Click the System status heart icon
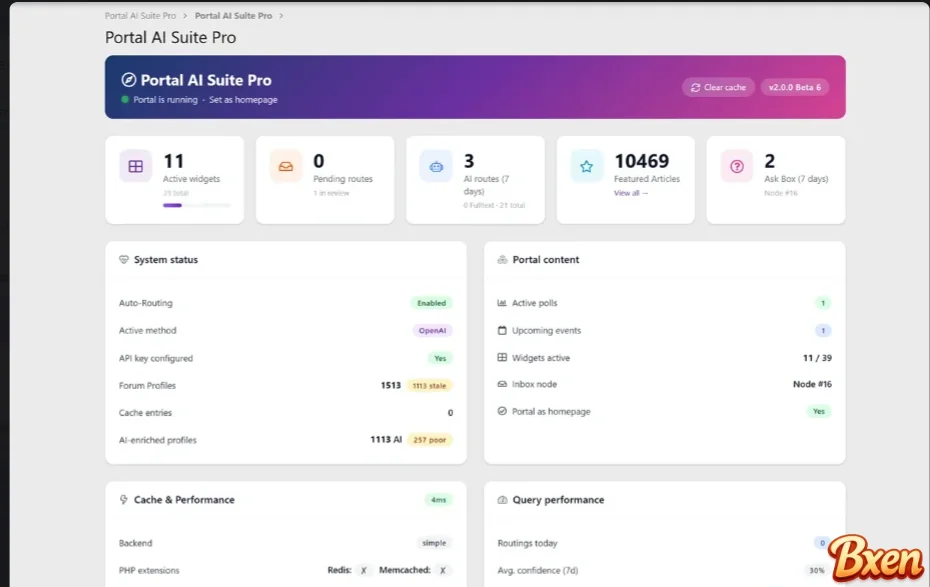This screenshot has width=930, height=587. [x=123, y=260]
